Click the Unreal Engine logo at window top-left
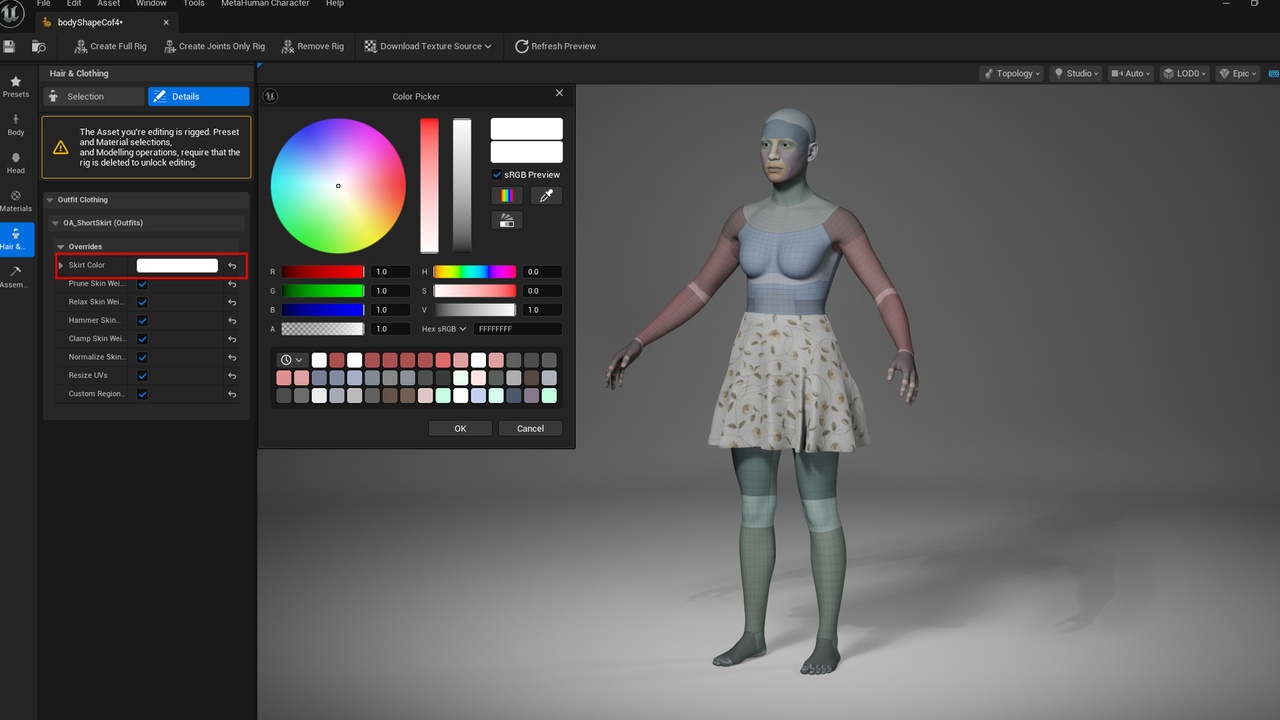 12,12
